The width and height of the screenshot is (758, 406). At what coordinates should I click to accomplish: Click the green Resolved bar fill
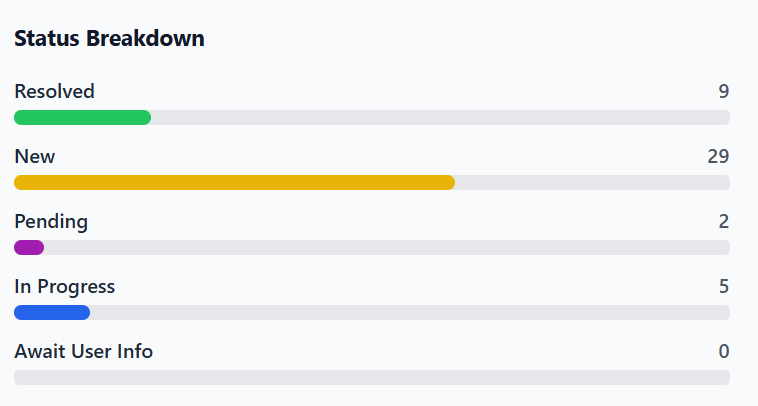coord(82,118)
